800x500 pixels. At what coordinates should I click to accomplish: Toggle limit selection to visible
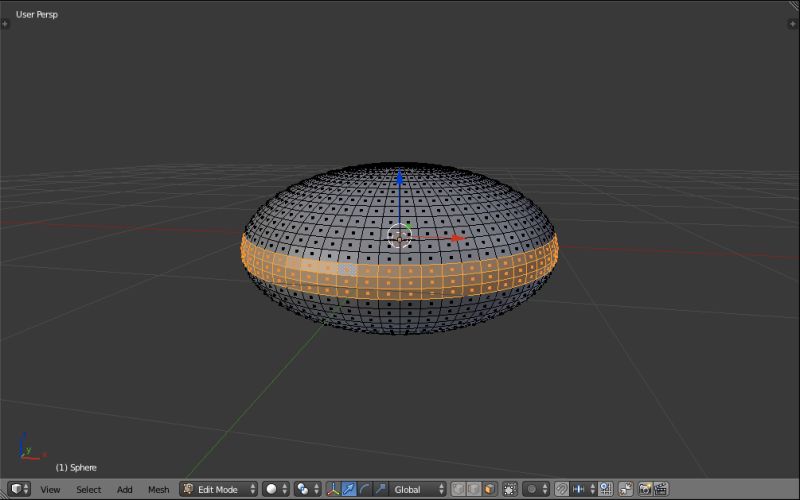510,489
